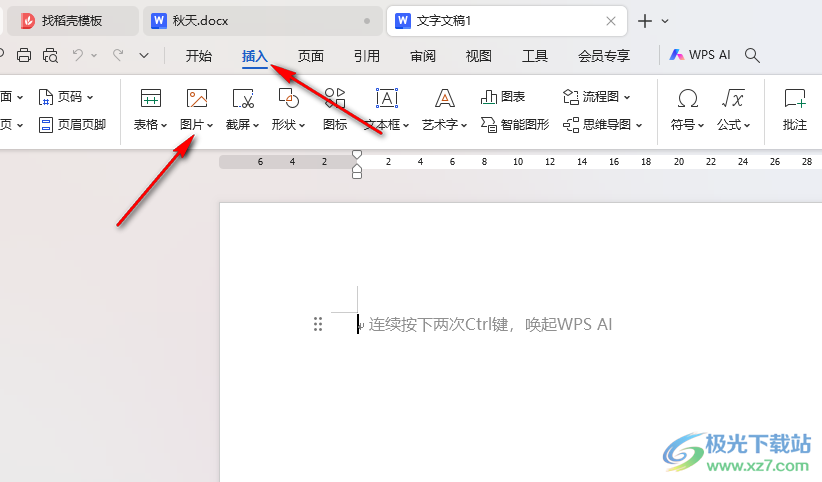This screenshot has height=482, width=822.
Task: Click the 形状 shapes icon
Action: [288, 98]
